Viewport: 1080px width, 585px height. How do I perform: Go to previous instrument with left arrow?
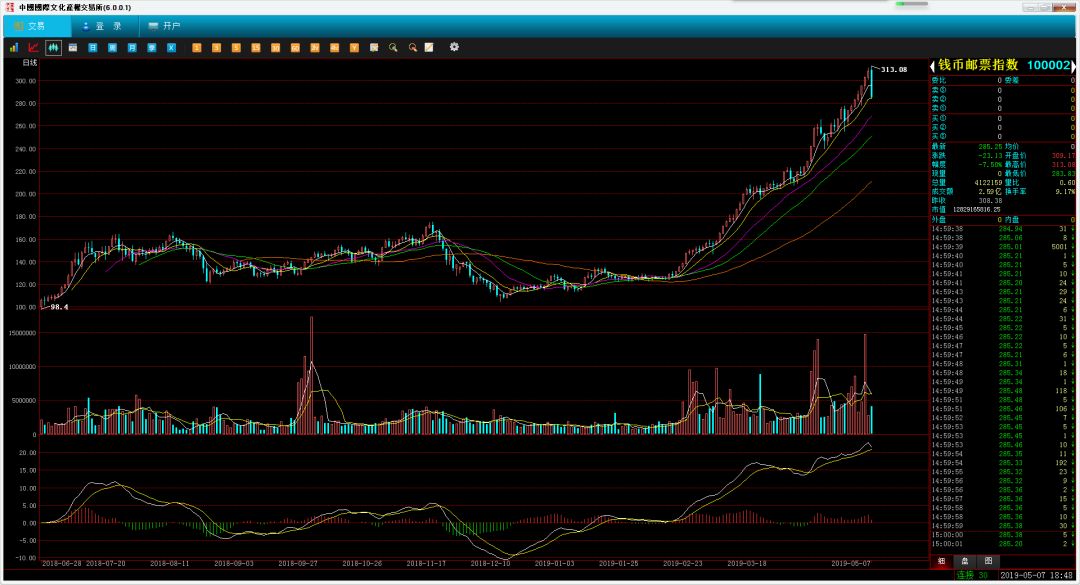[x=933, y=65]
